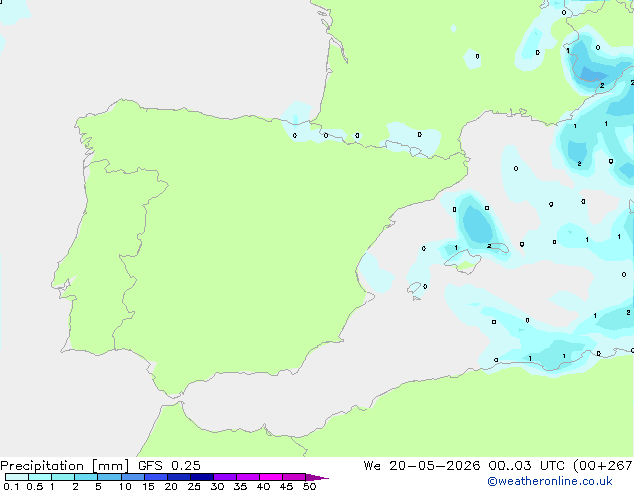This screenshot has height=490, width=634.
Task: Select the 15–20 mm blue legend swatch
Action: point(156,477)
